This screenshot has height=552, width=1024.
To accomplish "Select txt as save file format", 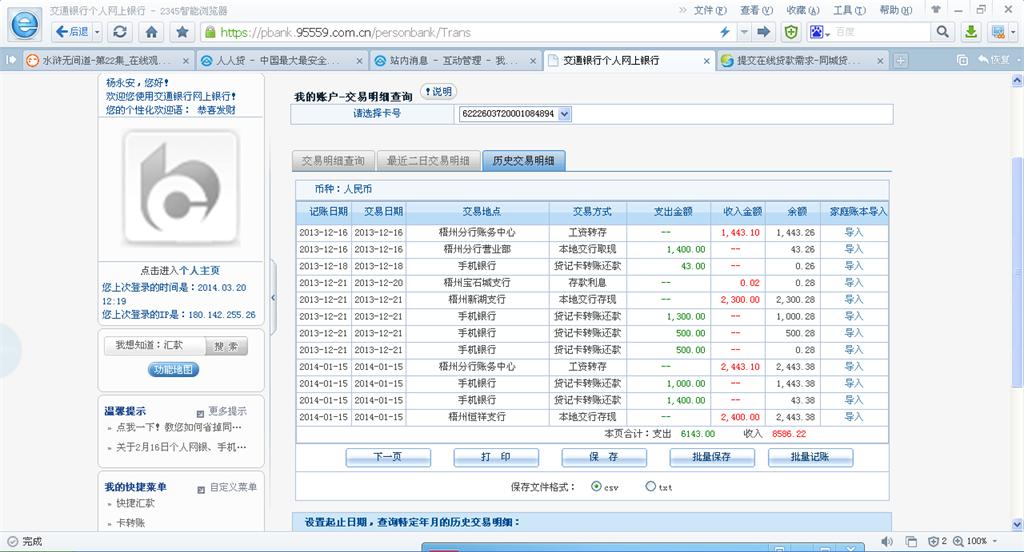I will (650, 487).
